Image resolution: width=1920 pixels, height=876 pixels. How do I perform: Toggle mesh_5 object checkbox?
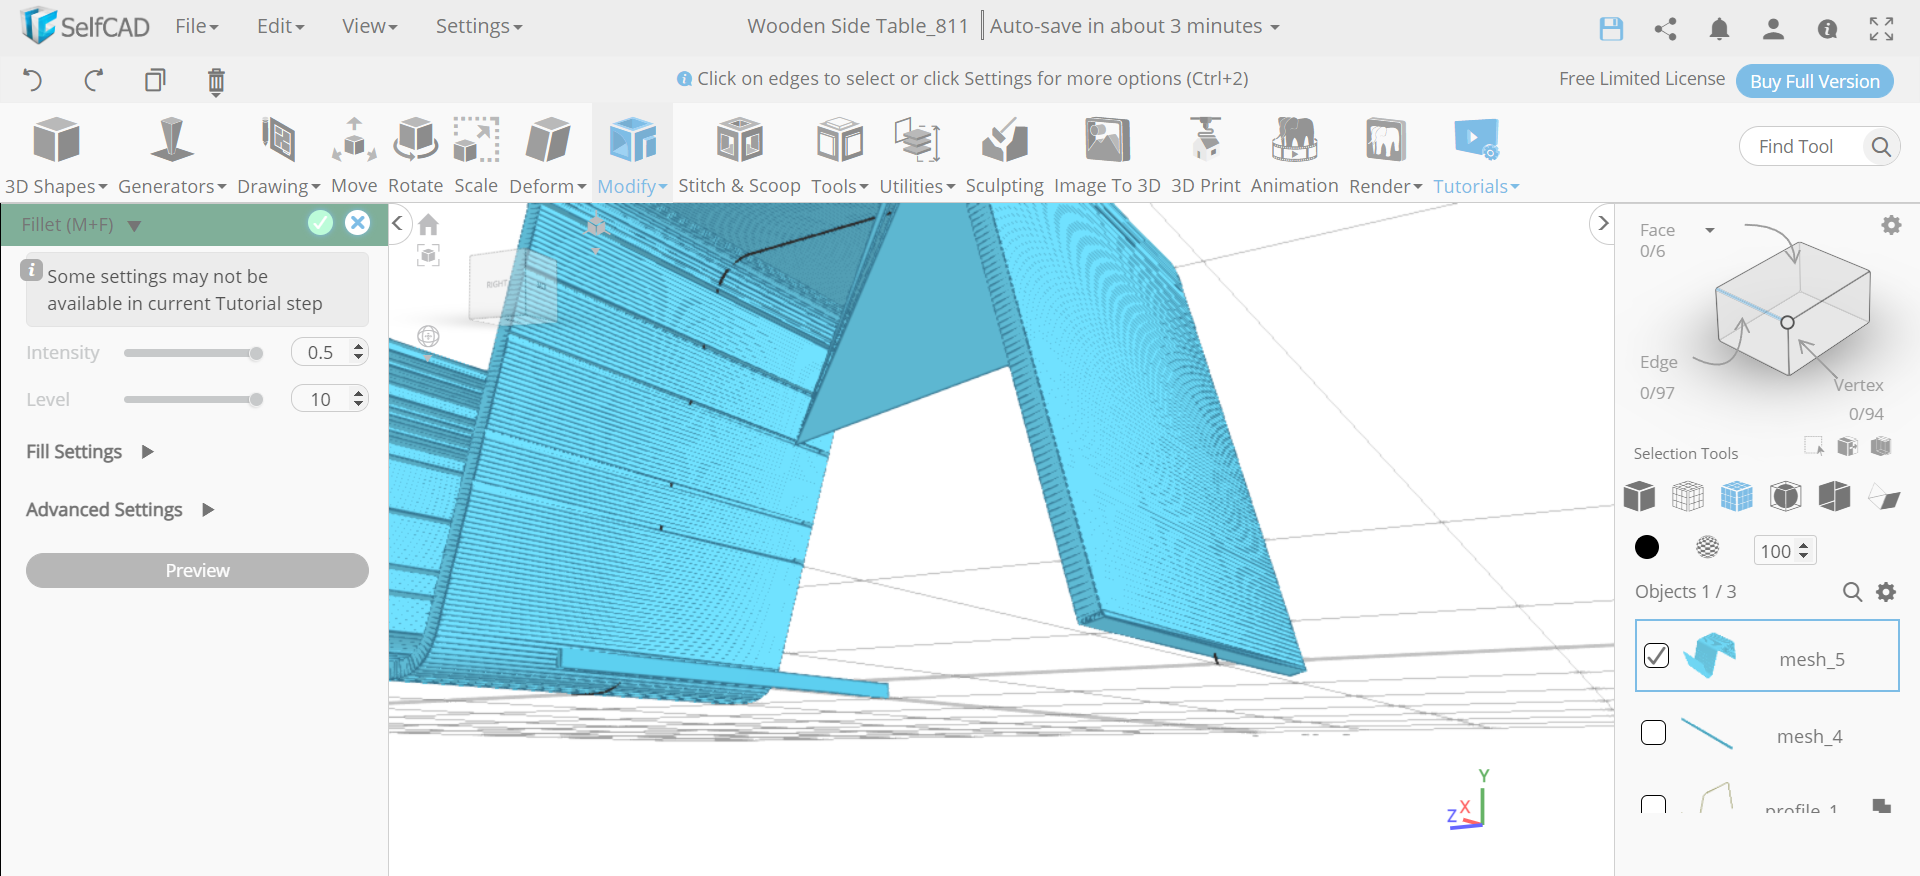(x=1656, y=656)
